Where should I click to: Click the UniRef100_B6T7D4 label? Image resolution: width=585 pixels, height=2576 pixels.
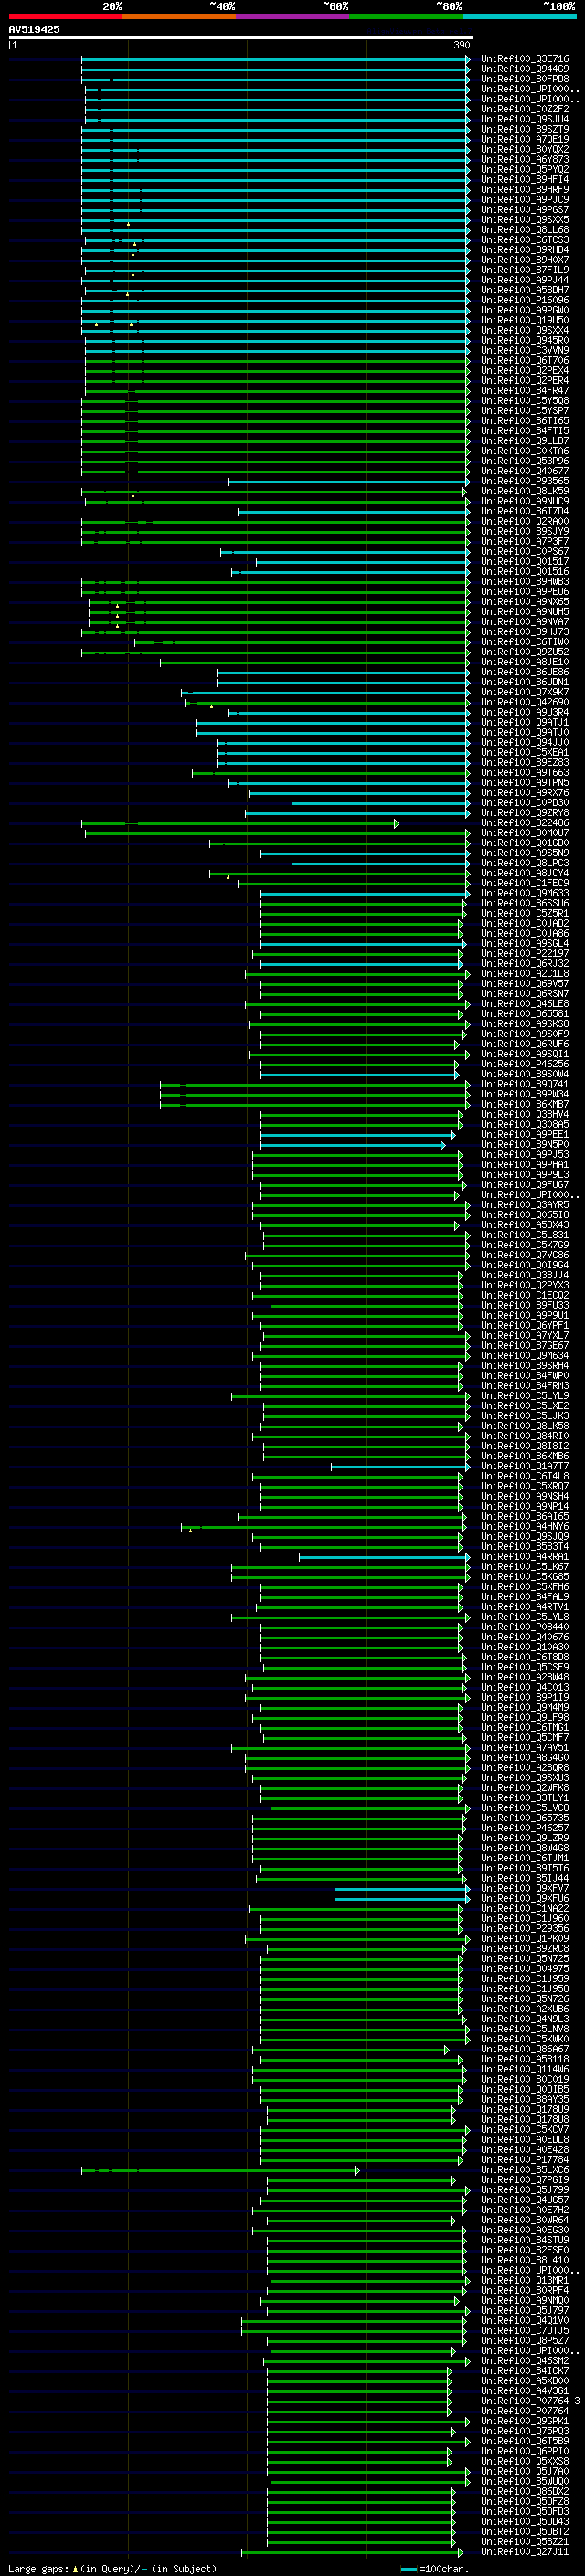click(x=524, y=511)
